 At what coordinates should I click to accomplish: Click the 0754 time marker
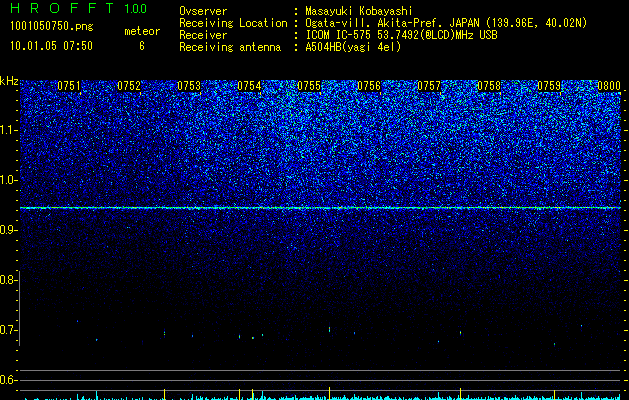point(249,86)
